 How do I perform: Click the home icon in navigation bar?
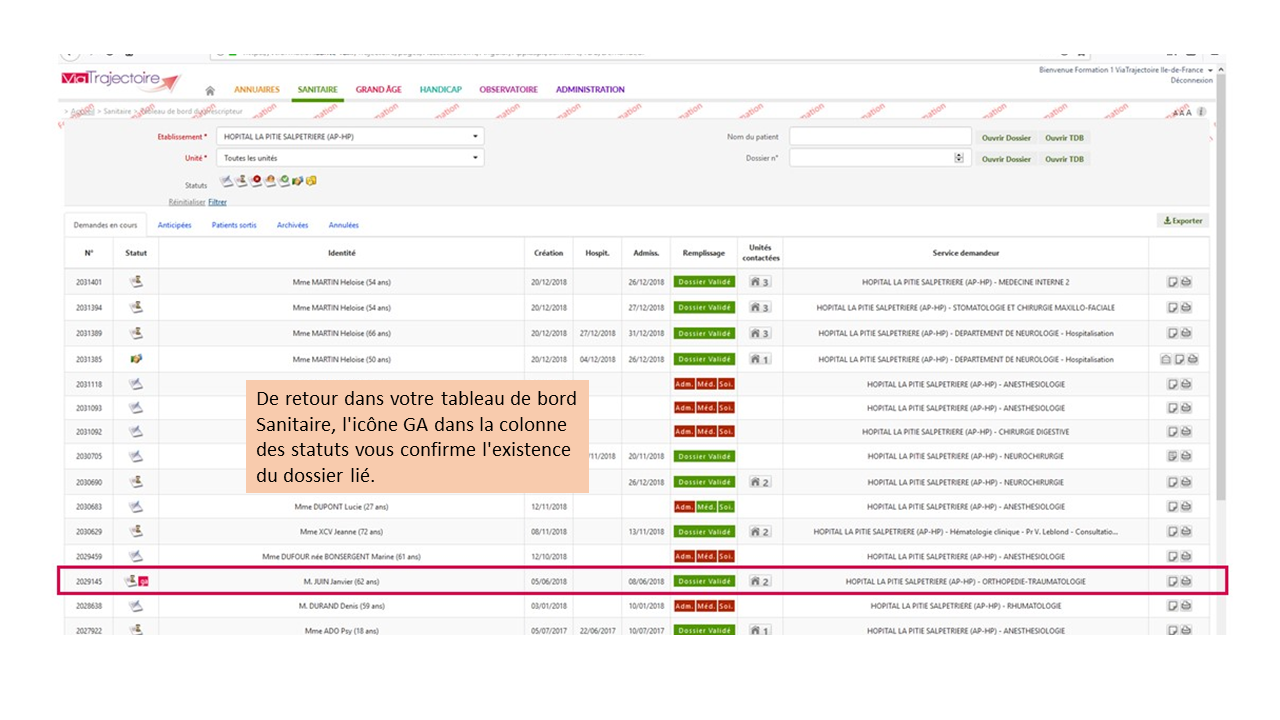click(210, 90)
